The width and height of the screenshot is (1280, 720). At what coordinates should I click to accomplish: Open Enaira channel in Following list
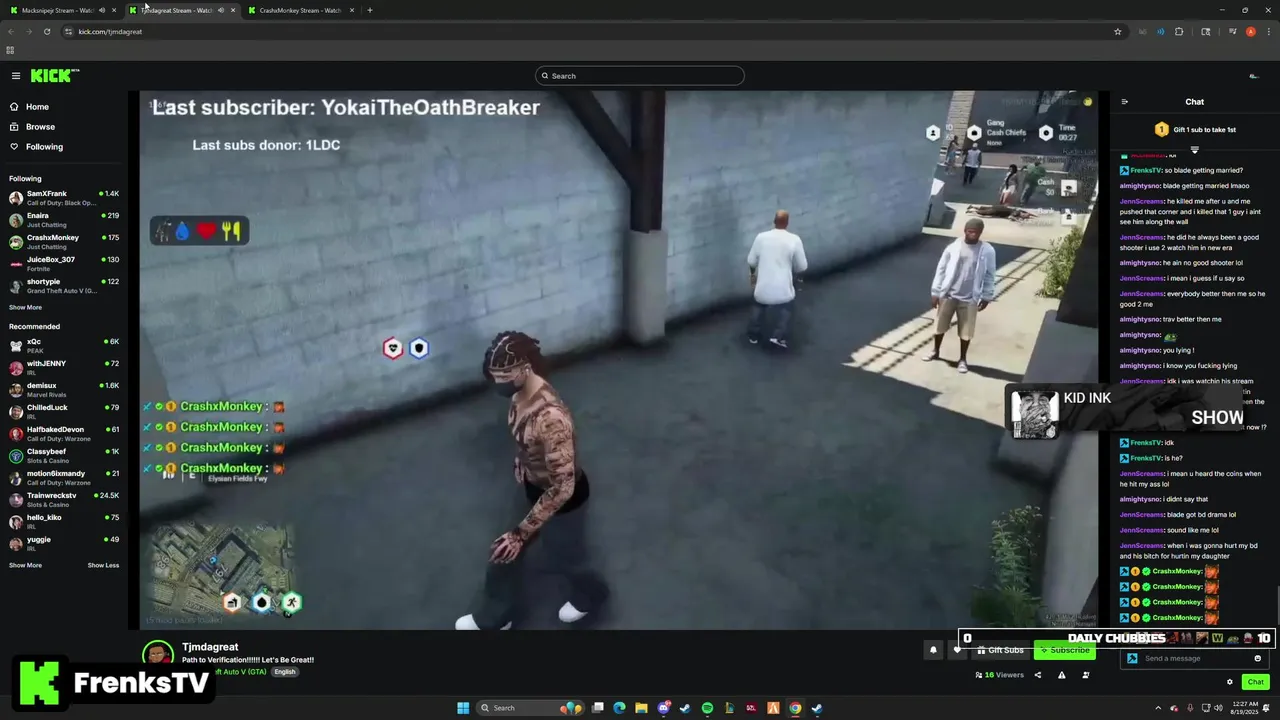[64, 220]
